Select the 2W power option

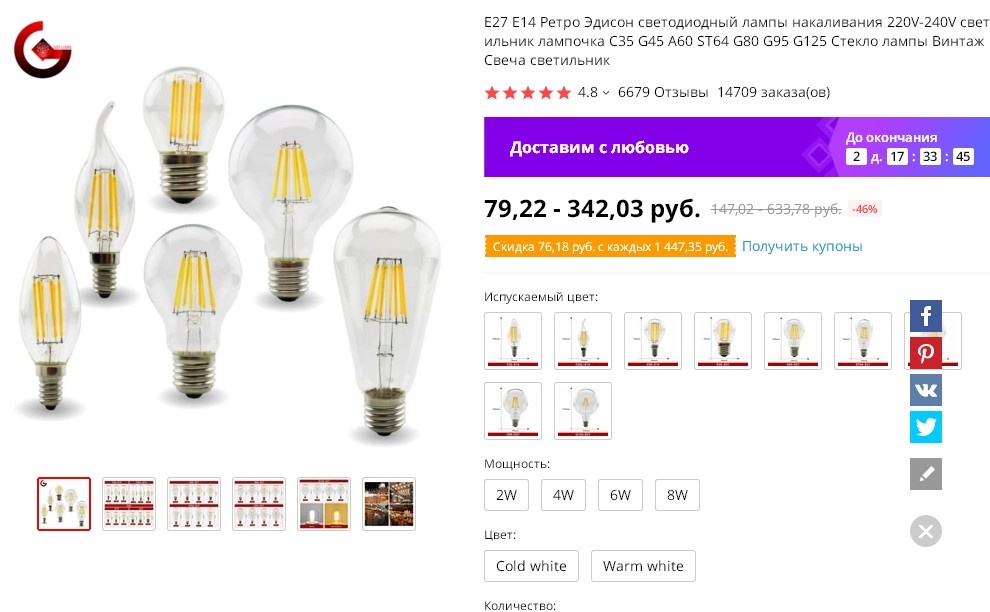[x=506, y=495]
